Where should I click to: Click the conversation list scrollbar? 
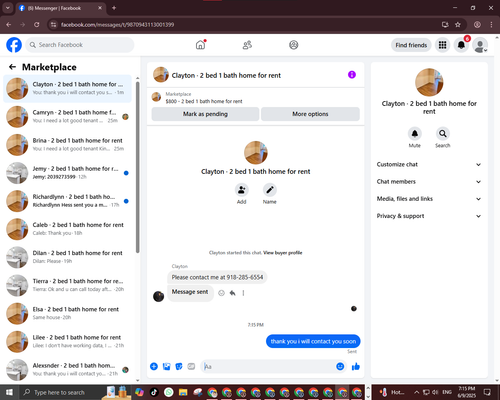click(138, 167)
